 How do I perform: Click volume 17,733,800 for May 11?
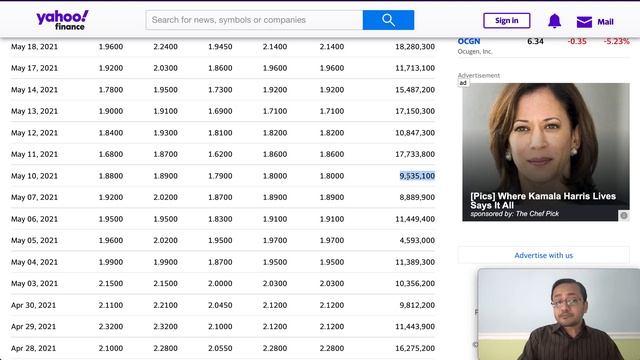[x=415, y=154]
